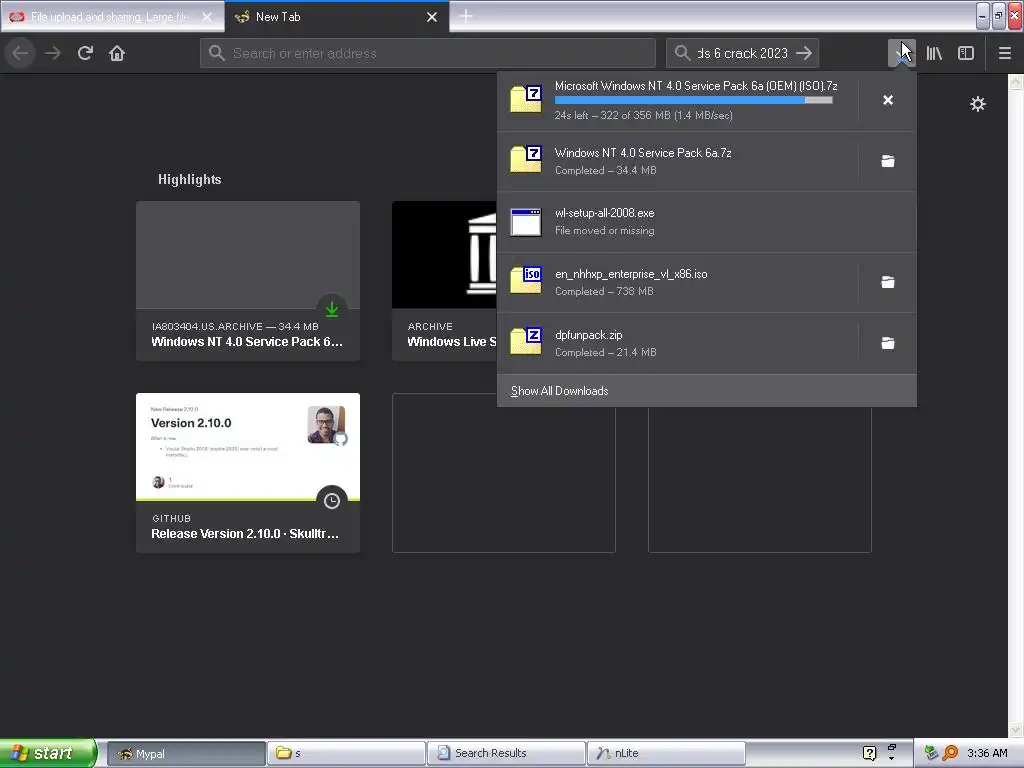Click the magnifier icon in the search box
1024x768 pixels.
[x=682, y=53]
